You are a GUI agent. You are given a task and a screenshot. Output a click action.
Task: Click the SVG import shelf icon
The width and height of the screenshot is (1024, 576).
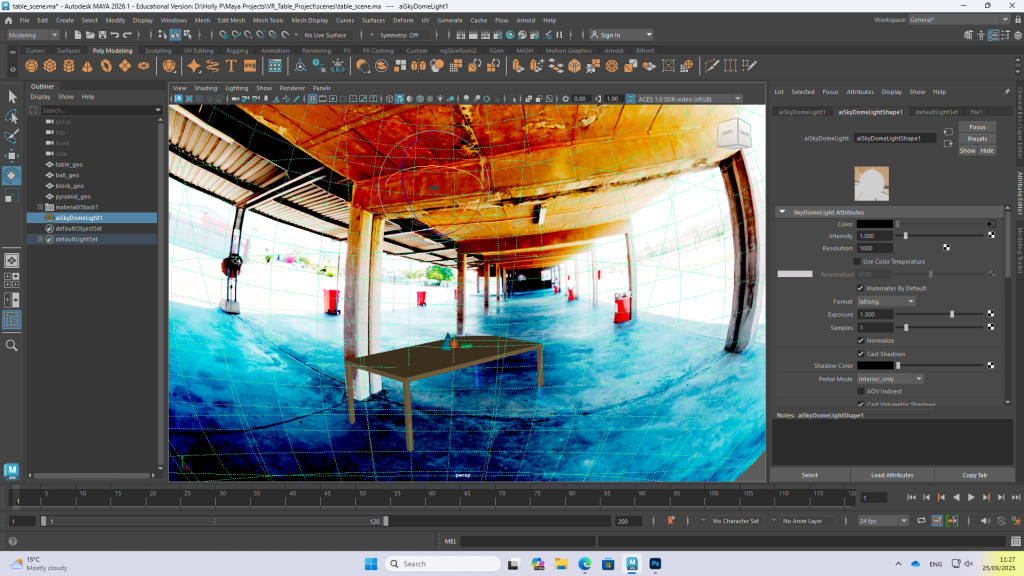tap(250, 66)
